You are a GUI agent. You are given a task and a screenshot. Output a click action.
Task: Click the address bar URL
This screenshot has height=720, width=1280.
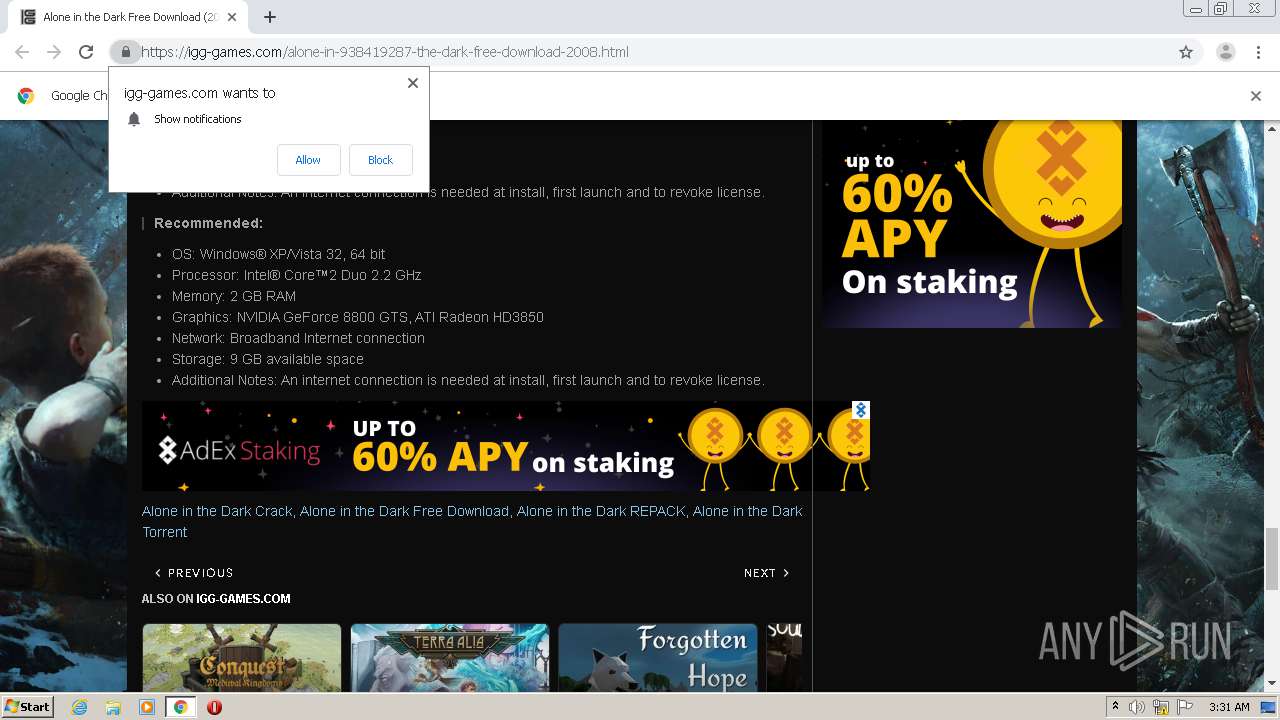[x=385, y=52]
